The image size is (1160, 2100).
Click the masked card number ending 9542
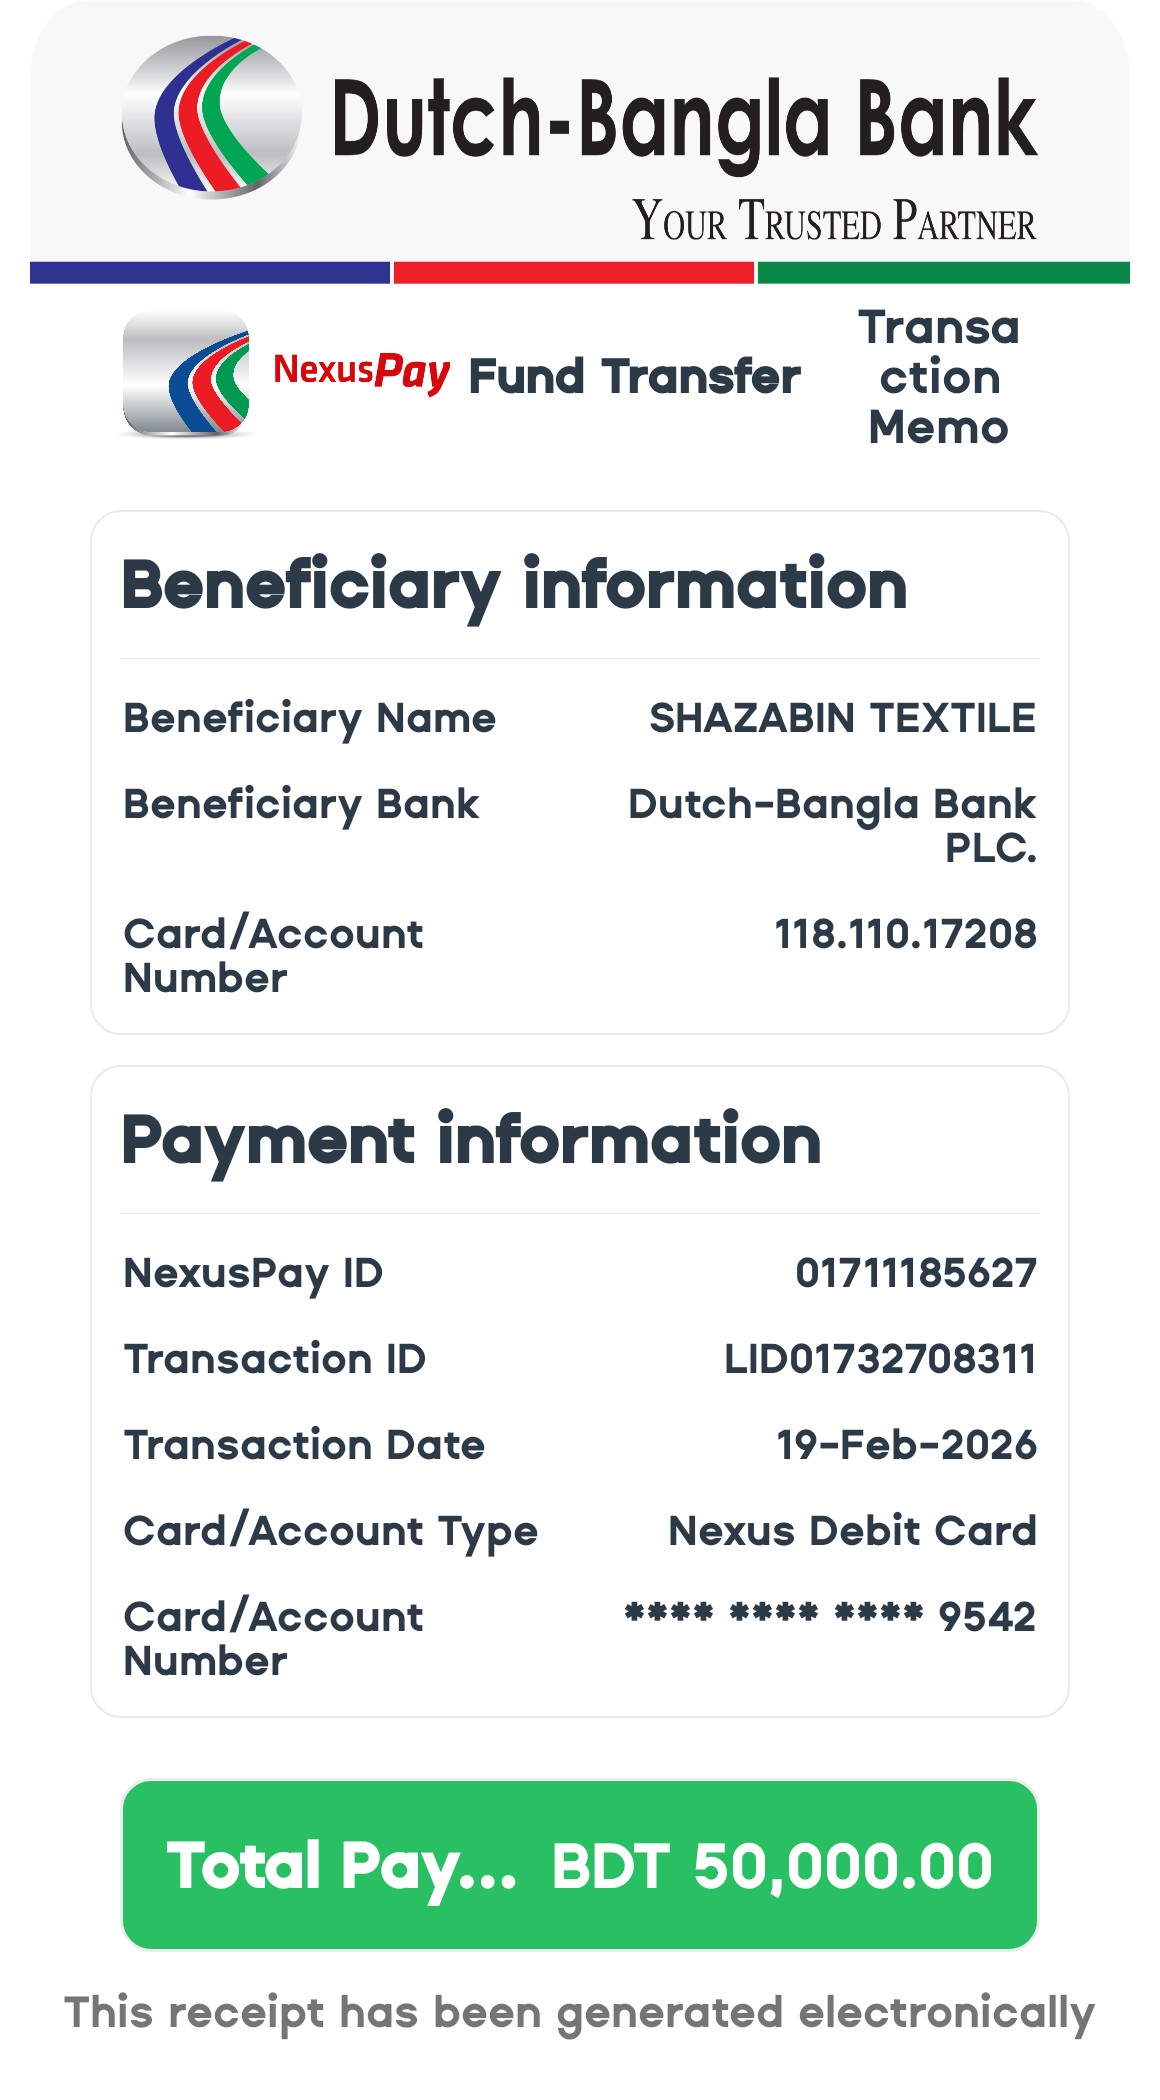pyautogui.click(x=830, y=1616)
